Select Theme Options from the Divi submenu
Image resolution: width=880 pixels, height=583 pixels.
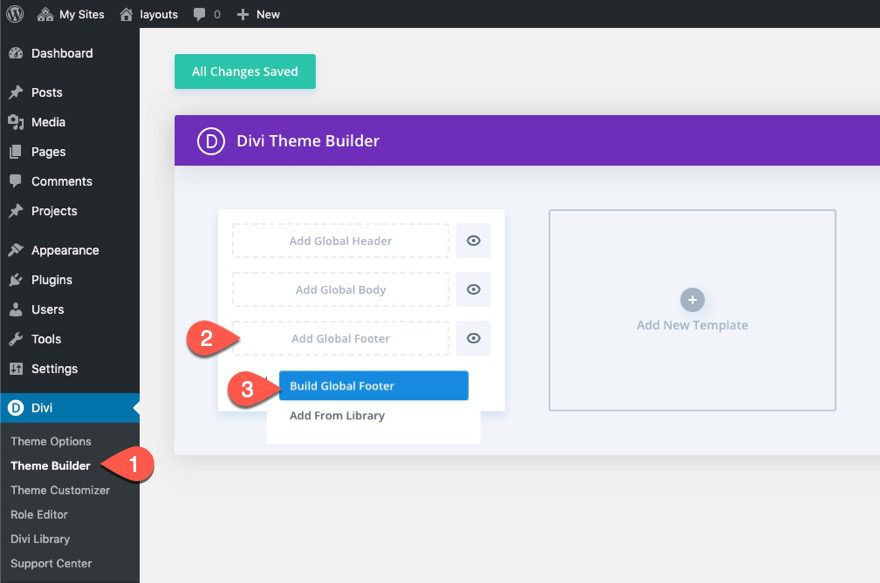pyautogui.click(x=51, y=441)
